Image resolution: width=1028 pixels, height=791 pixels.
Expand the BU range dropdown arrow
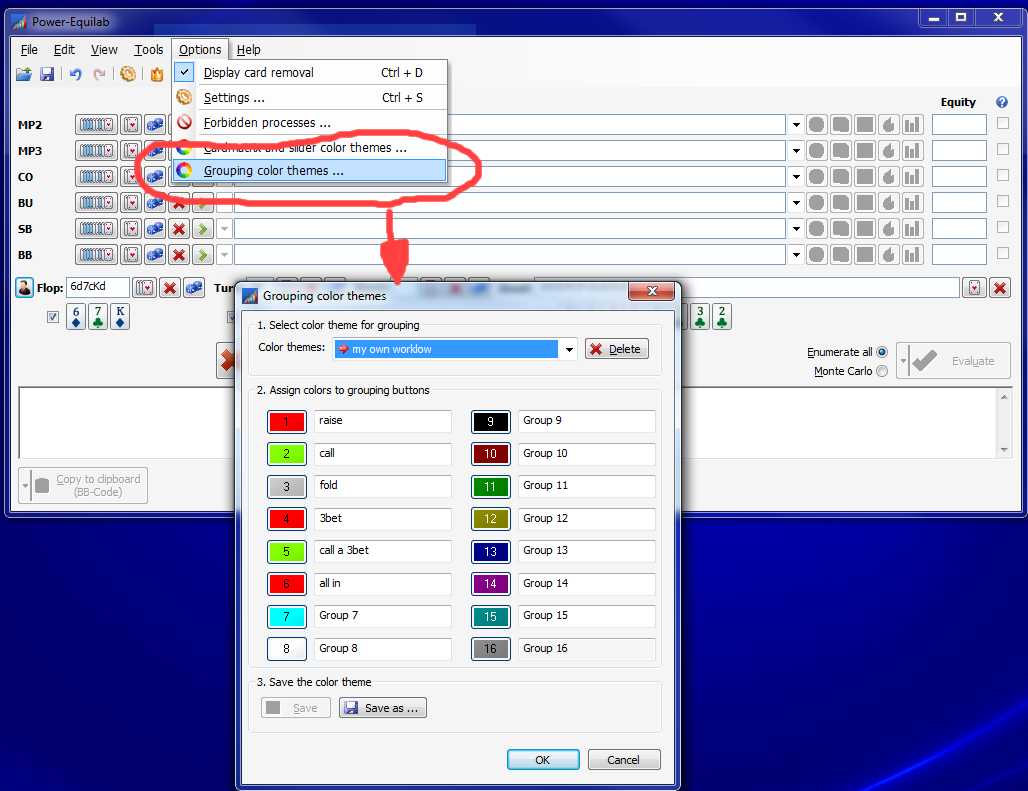click(796, 203)
